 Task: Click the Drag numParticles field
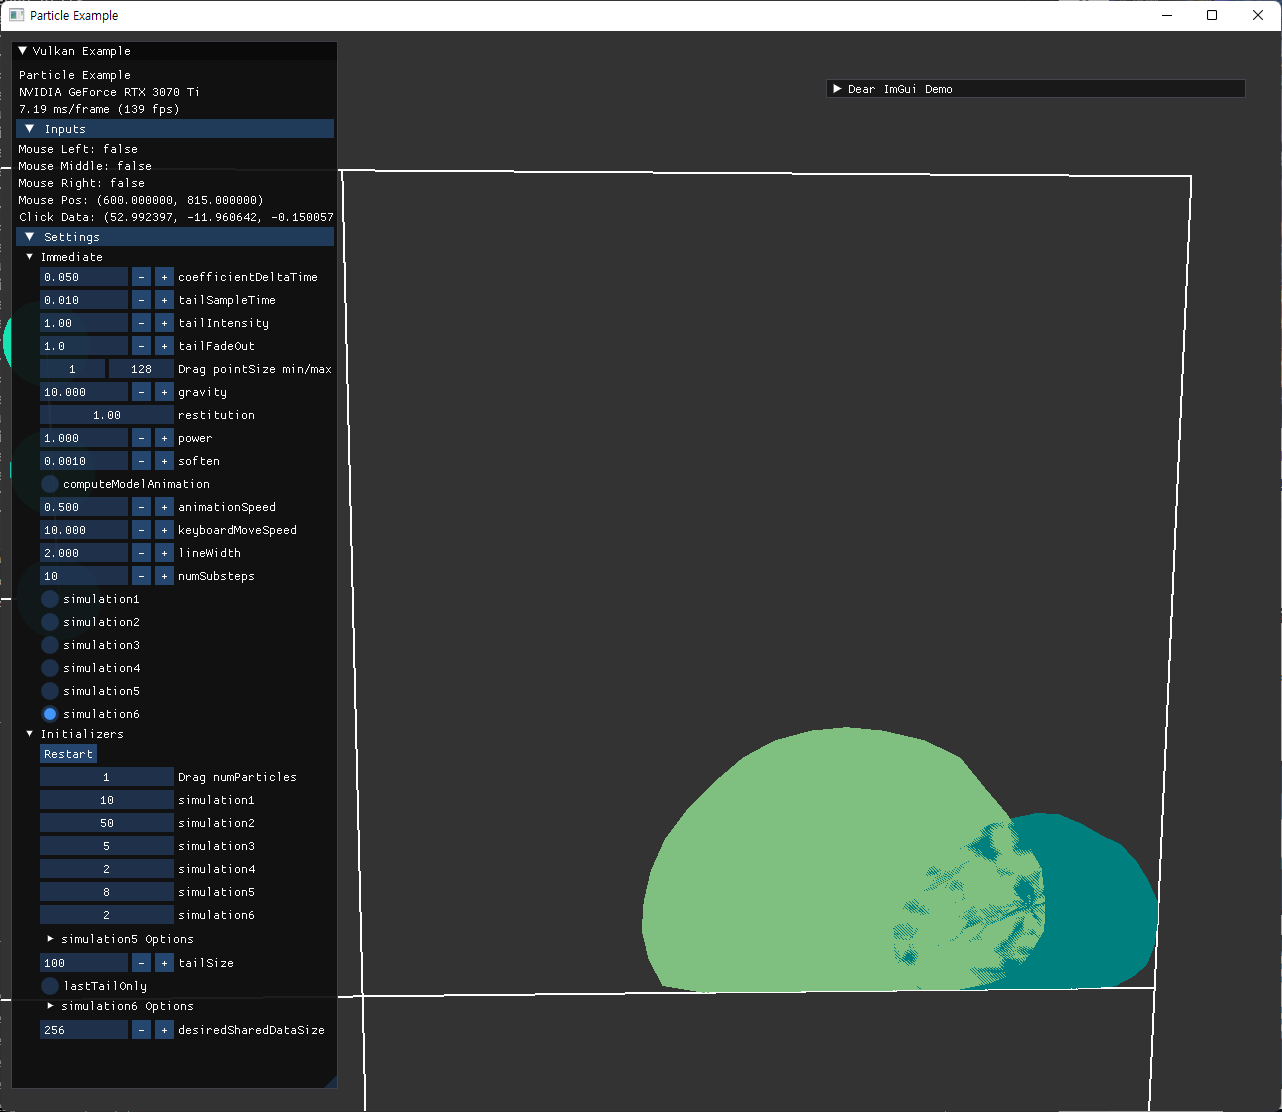tap(107, 777)
